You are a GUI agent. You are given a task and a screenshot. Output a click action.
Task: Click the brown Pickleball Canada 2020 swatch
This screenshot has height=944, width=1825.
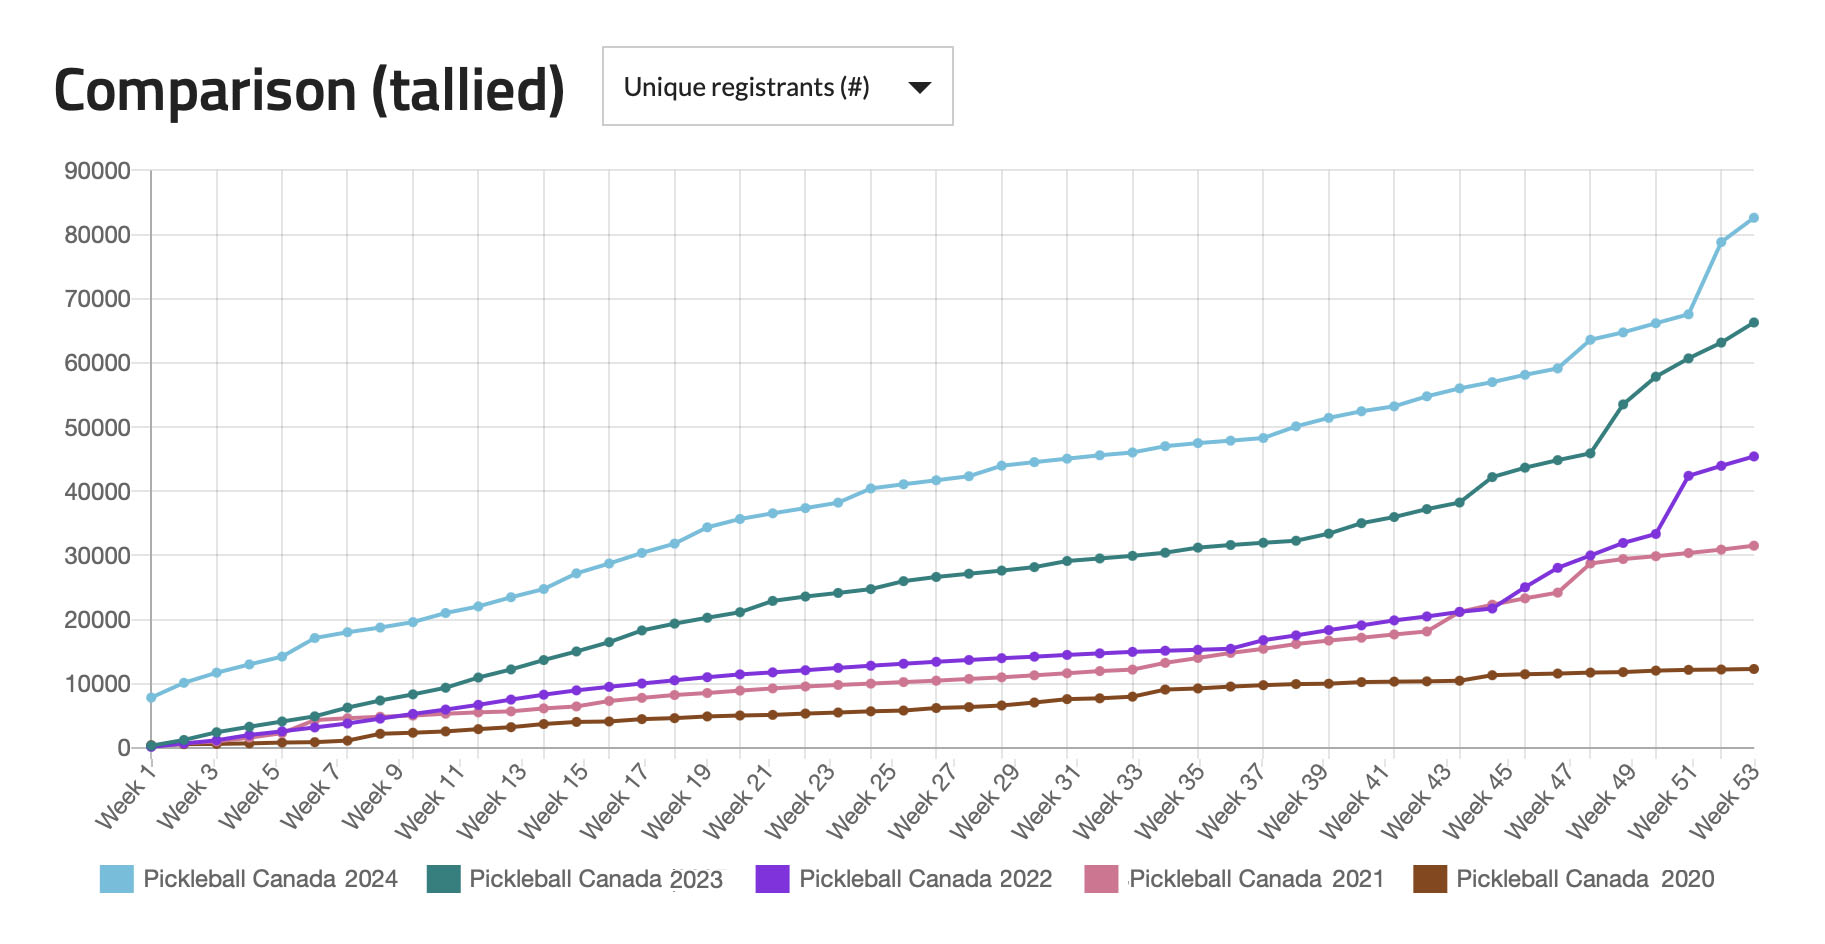coord(1430,879)
